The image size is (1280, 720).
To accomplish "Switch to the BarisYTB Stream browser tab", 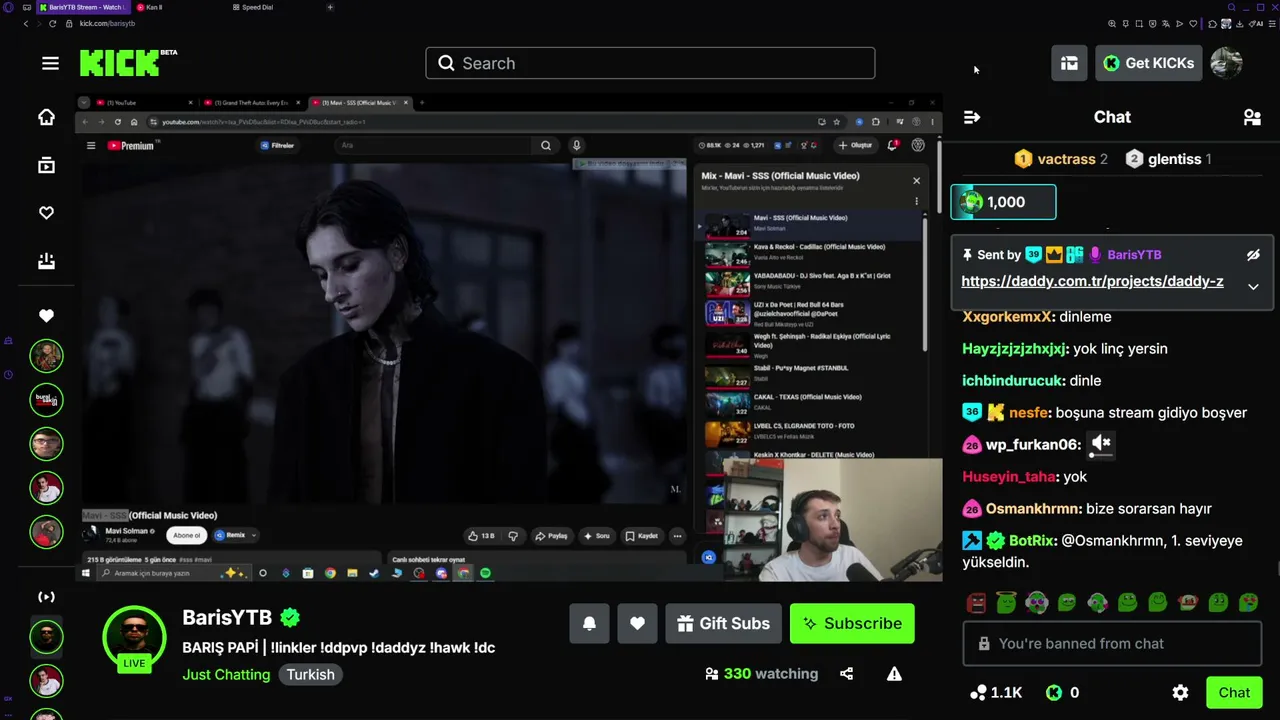I will tap(84, 7).
